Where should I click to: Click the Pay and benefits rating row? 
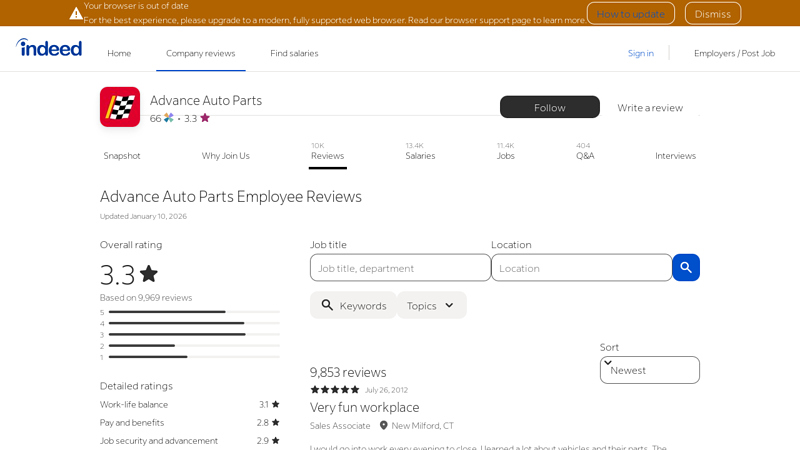pyautogui.click(x=190, y=422)
